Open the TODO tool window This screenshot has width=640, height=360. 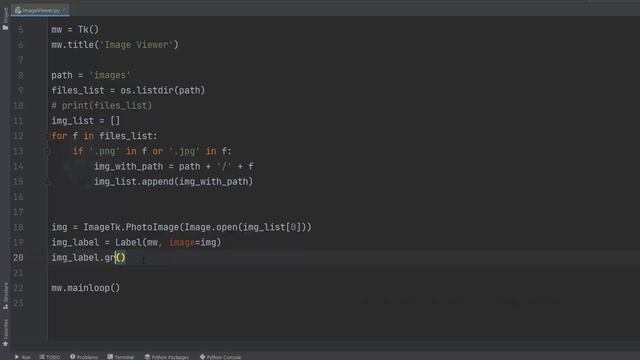coord(50,357)
